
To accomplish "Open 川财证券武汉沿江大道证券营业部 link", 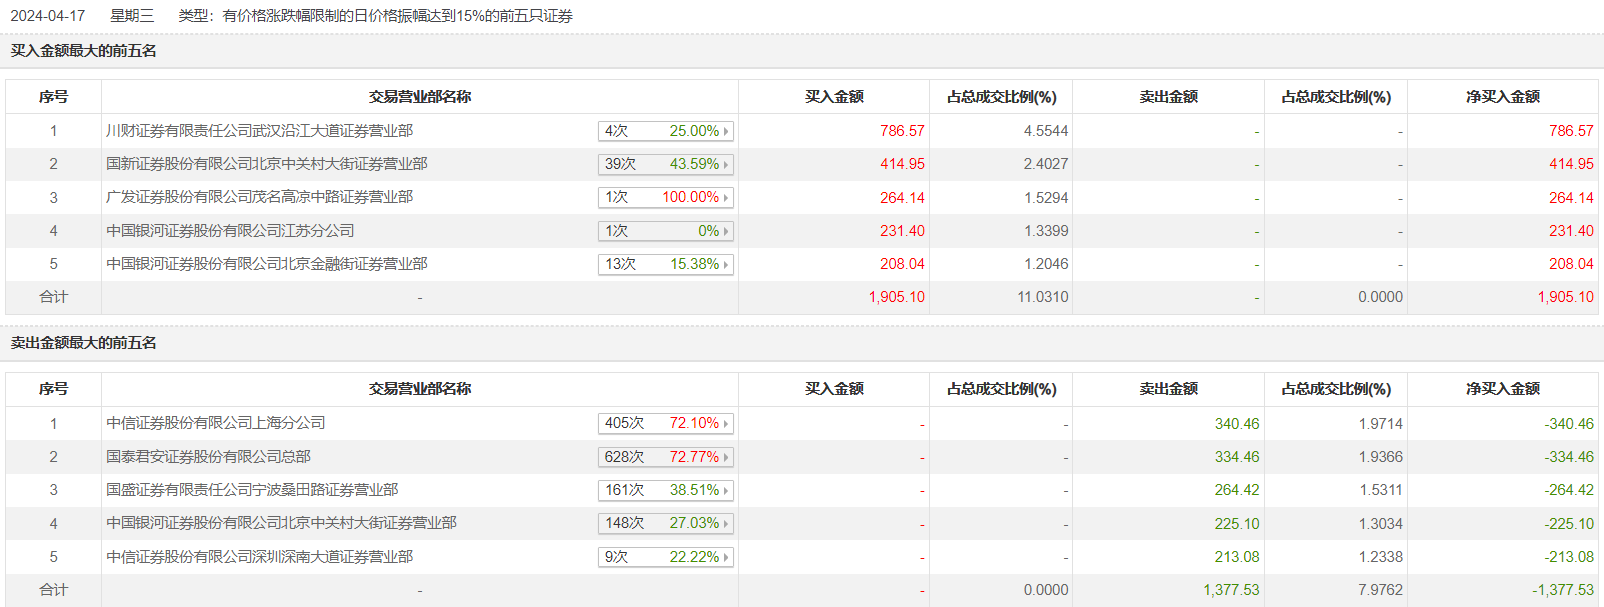I will click(259, 131).
